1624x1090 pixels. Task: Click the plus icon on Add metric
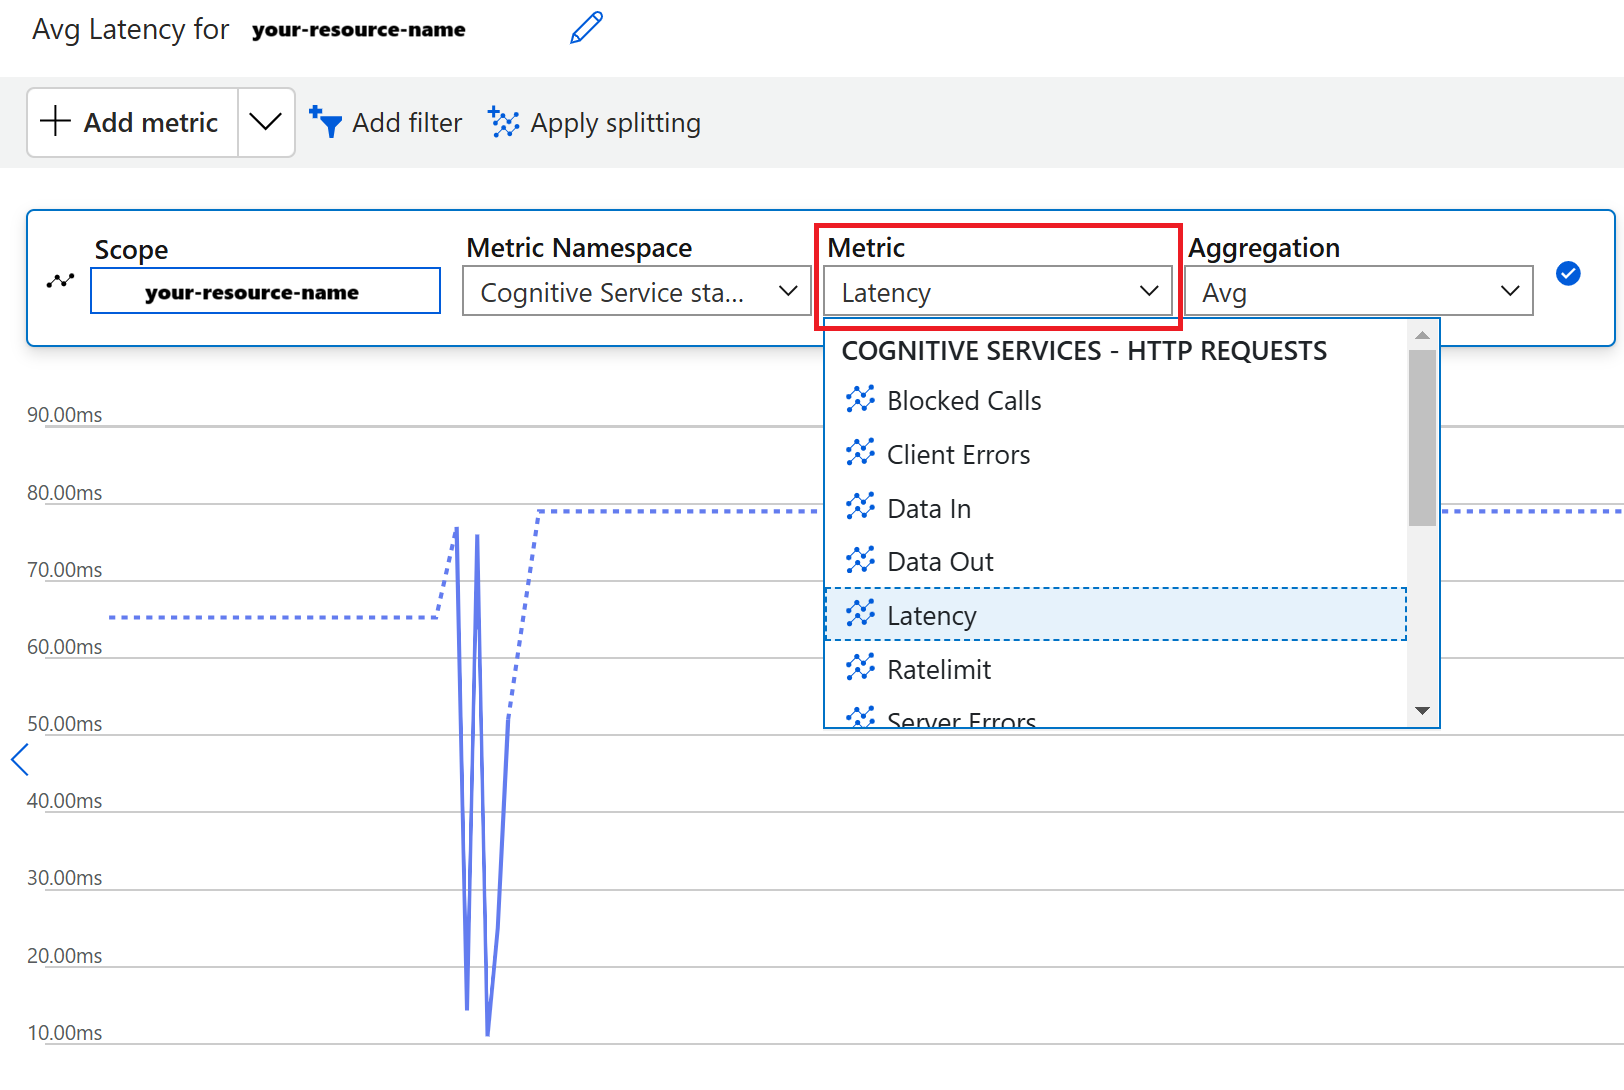pos(55,121)
